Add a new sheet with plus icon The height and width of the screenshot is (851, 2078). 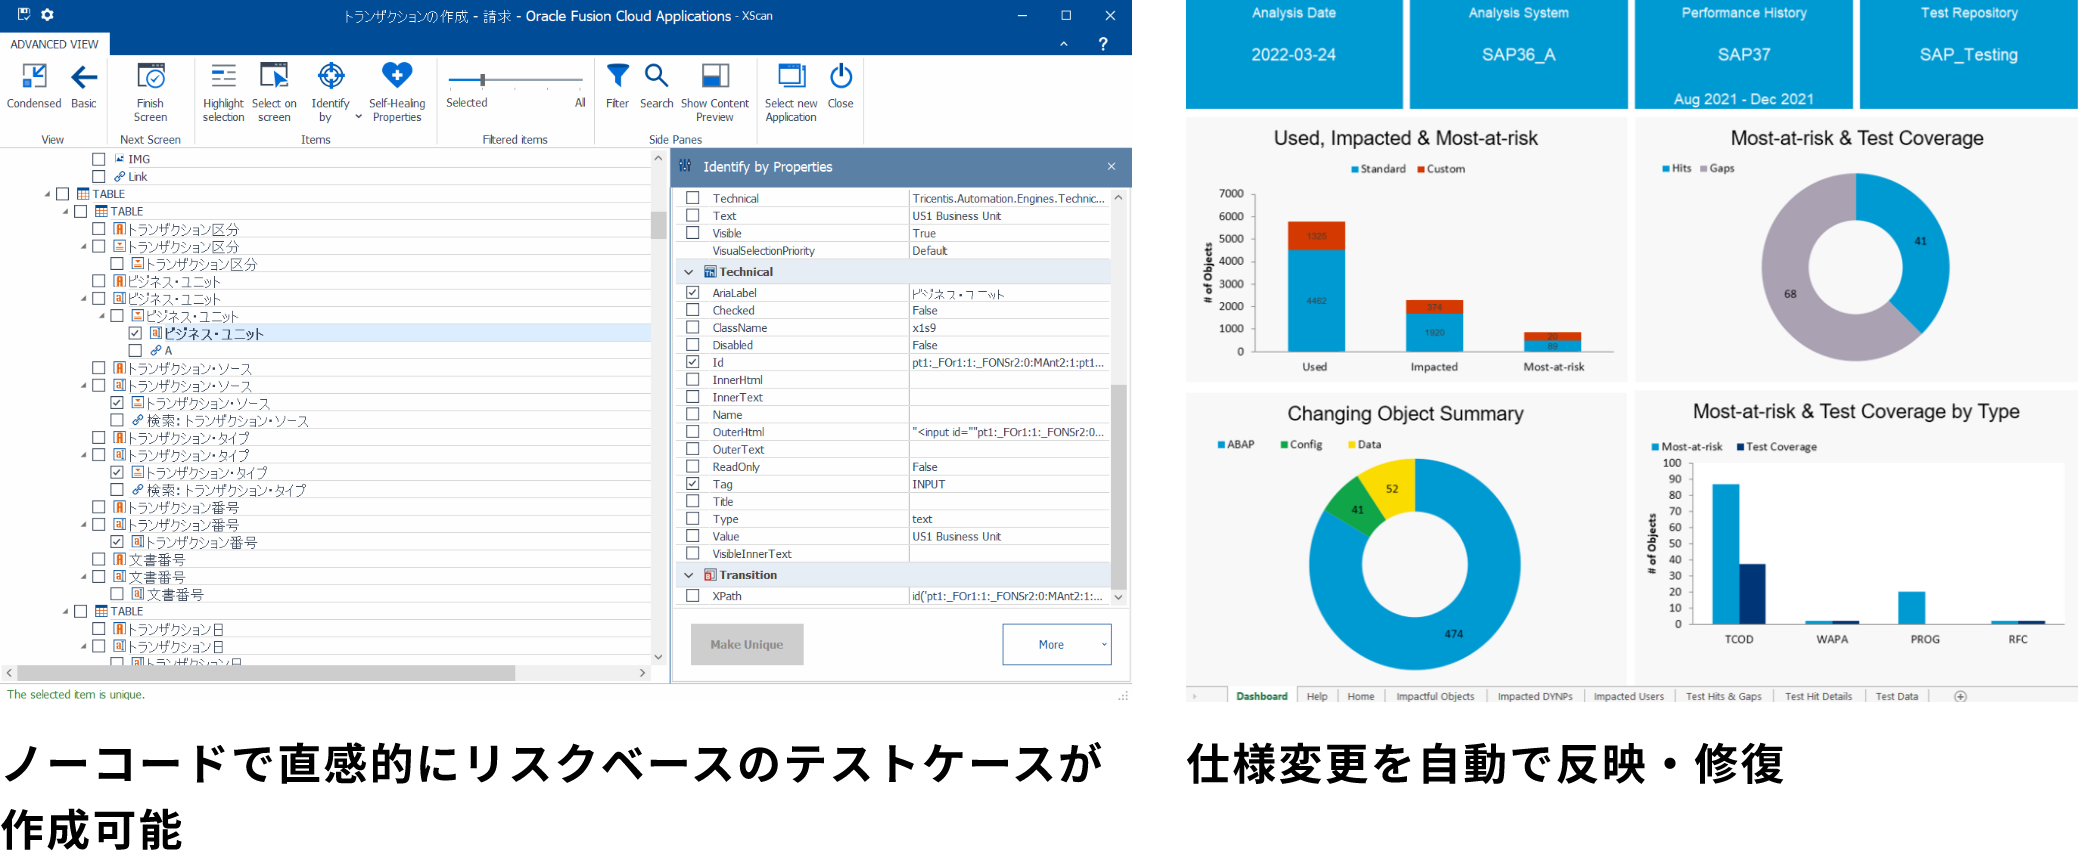[x=1960, y=696]
